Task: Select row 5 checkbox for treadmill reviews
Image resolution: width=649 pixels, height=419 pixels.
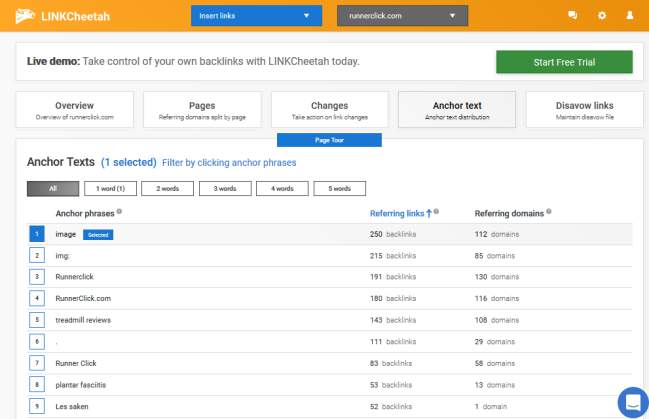Action: click(x=37, y=320)
